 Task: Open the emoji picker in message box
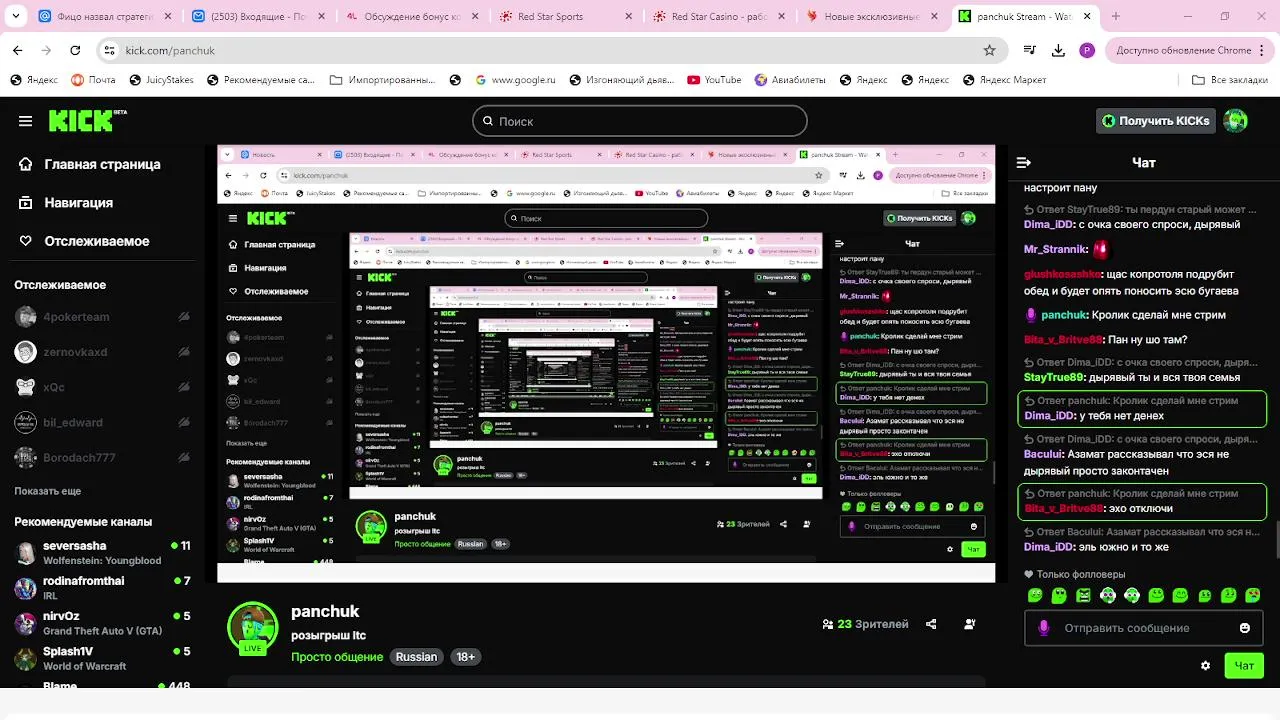(x=1245, y=628)
